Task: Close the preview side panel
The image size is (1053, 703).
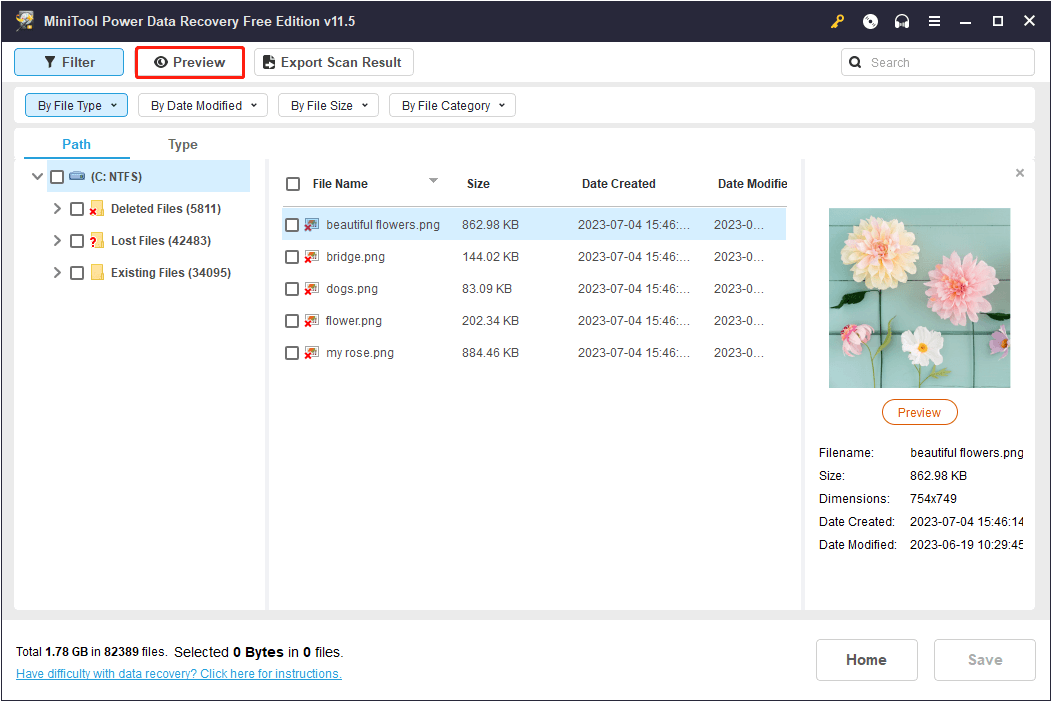Action: [1019, 173]
